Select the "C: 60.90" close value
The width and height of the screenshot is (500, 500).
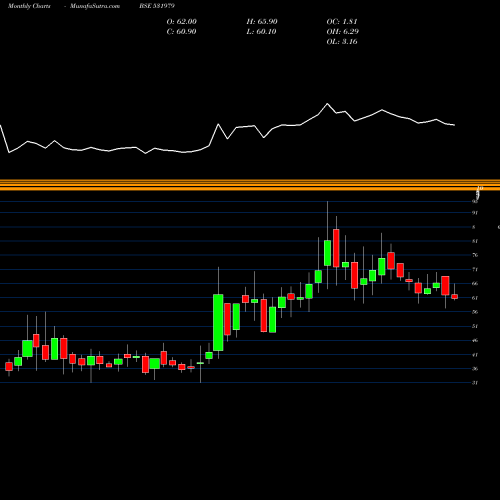click(181, 32)
